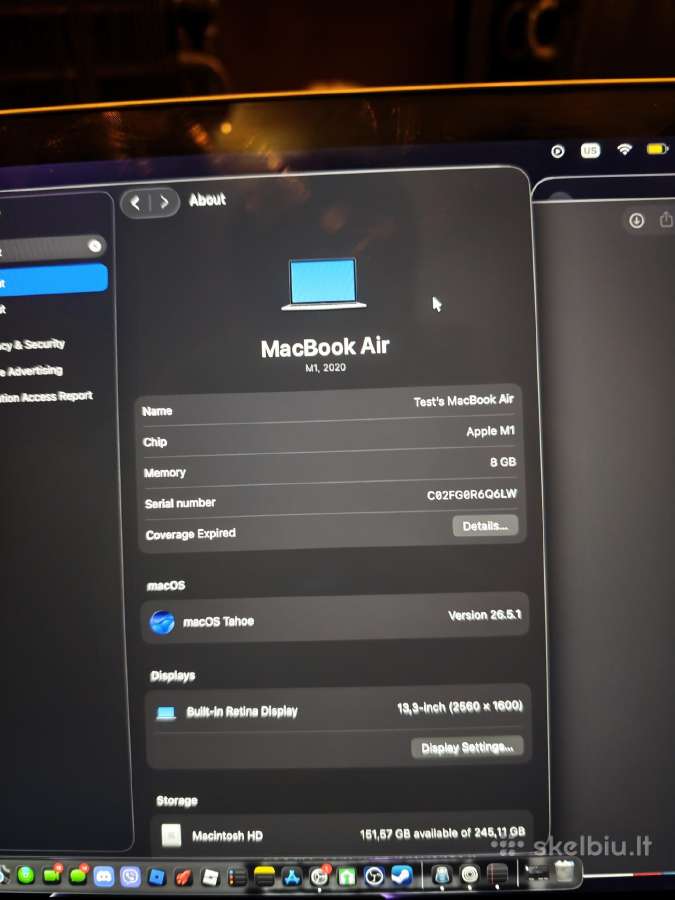Click the Macintosh HD drive icon
675x900 pixels.
pos(171,835)
